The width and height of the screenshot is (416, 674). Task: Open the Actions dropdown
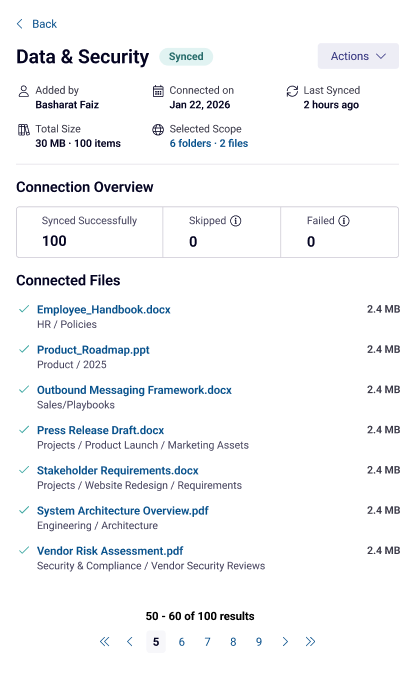(x=358, y=56)
